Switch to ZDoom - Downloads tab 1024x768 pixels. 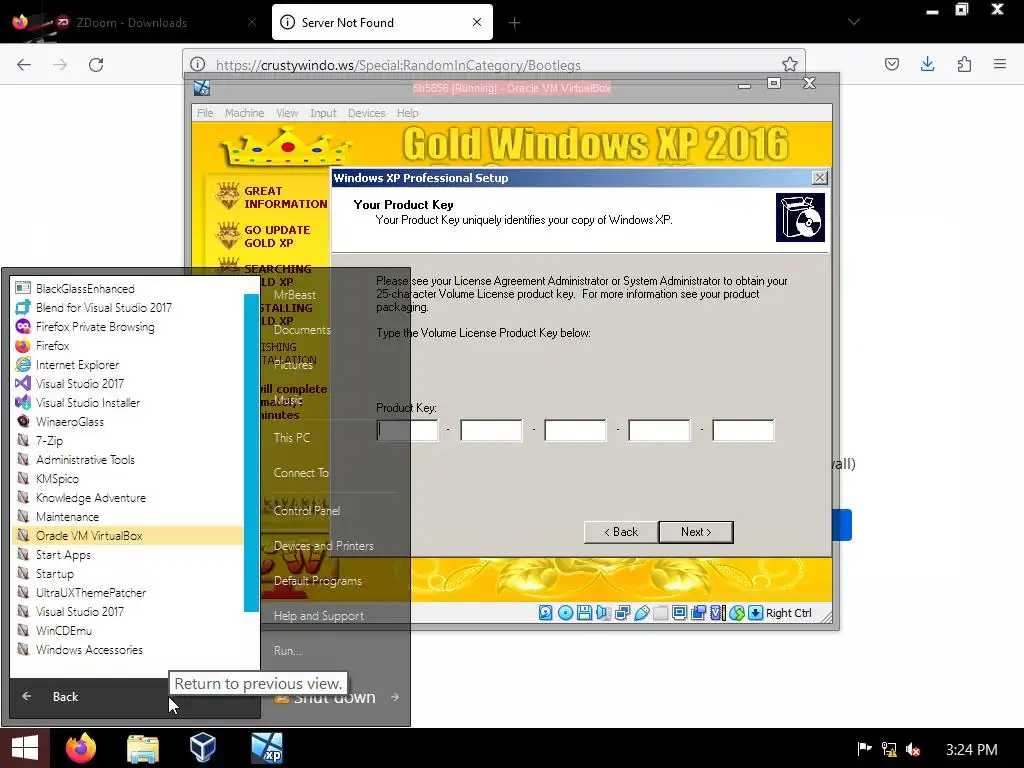point(133,23)
